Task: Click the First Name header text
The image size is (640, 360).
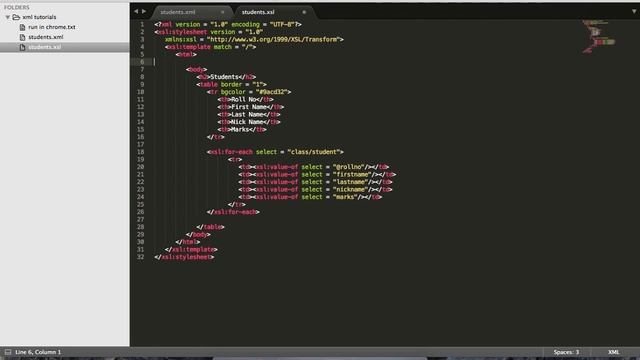Action: (250, 107)
